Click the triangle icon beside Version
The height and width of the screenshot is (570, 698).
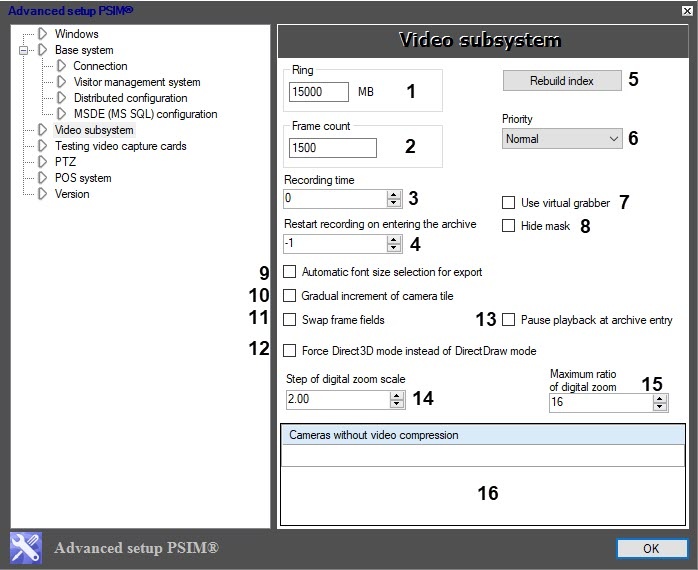tap(43, 194)
